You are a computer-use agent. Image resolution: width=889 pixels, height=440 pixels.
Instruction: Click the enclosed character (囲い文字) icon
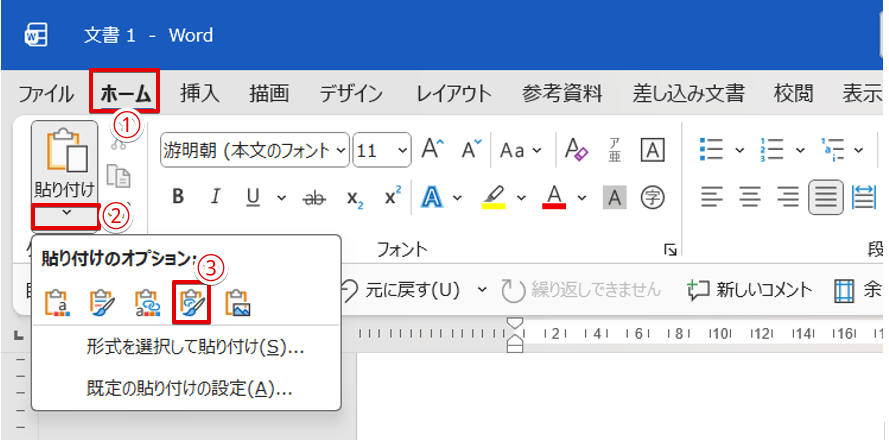click(x=652, y=197)
